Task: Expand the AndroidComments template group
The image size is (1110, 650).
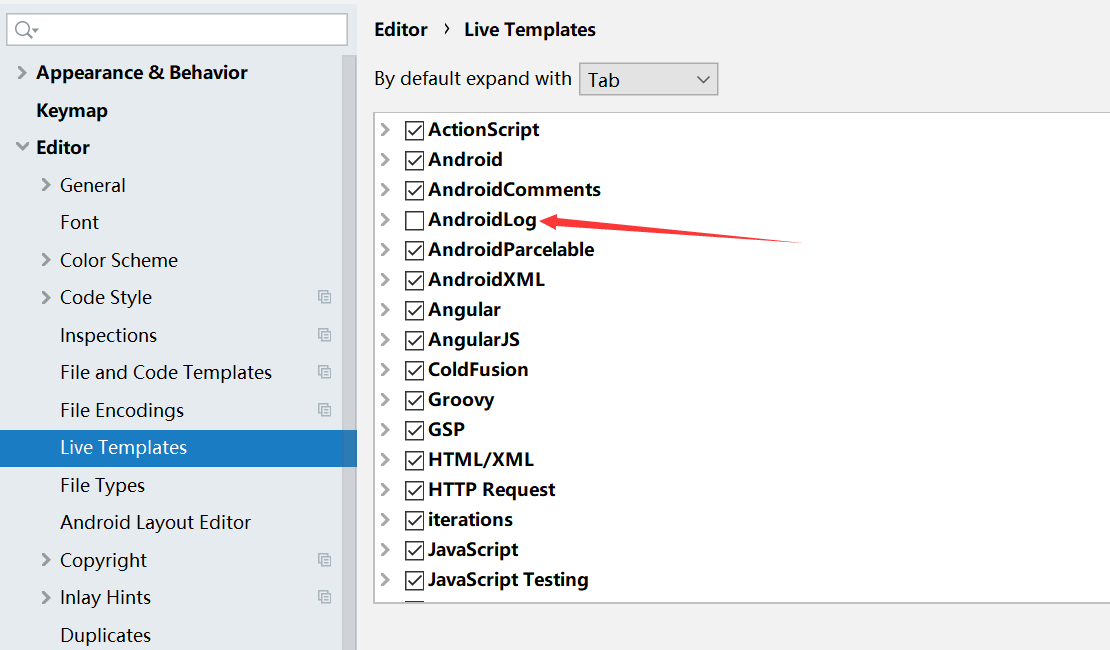Action: point(385,190)
